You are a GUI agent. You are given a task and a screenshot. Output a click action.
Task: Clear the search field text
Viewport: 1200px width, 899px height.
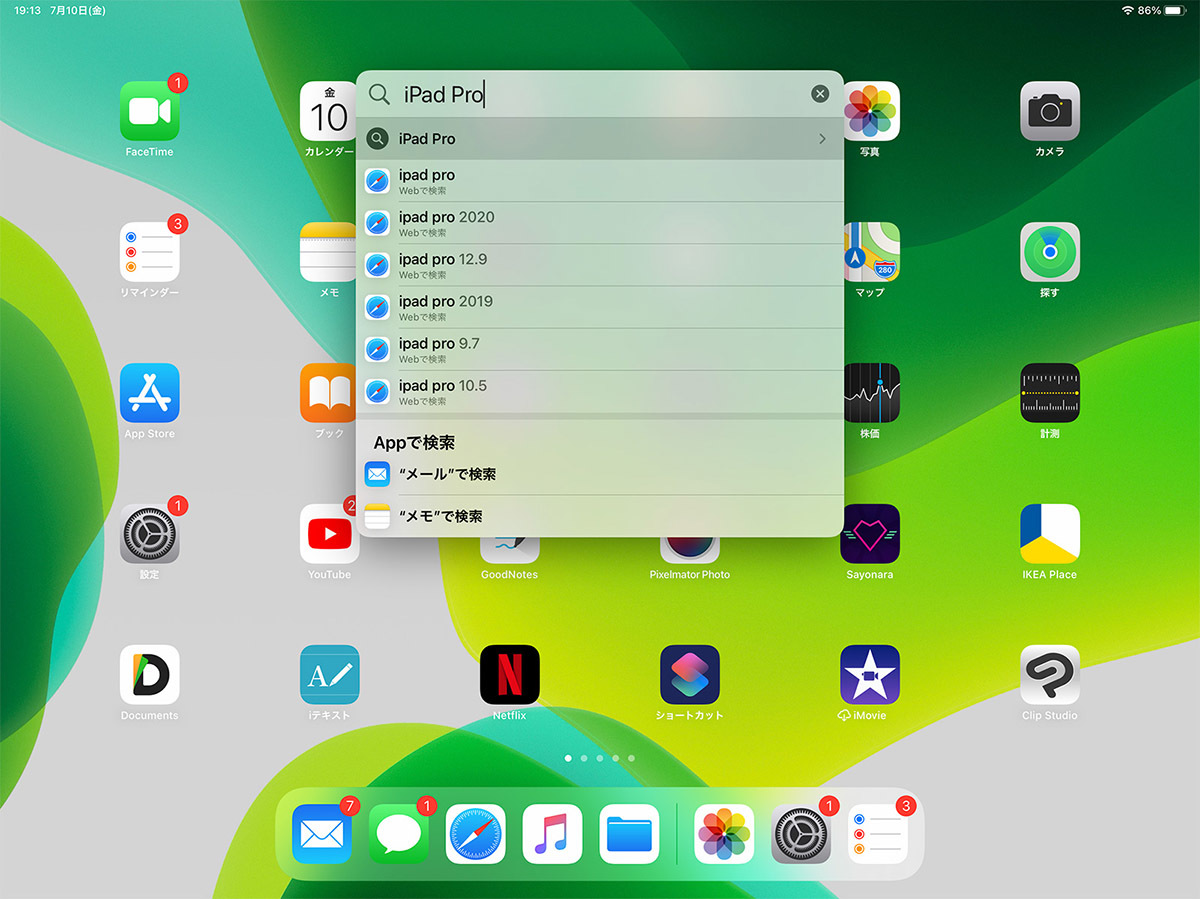[x=820, y=94]
